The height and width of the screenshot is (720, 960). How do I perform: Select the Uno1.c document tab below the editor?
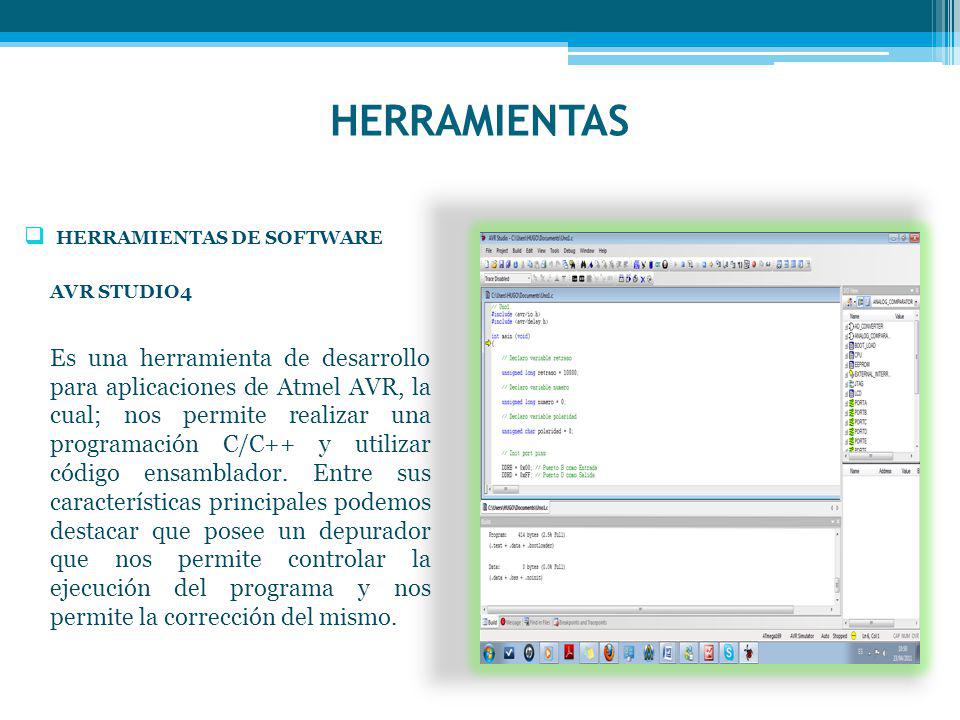point(516,508)
